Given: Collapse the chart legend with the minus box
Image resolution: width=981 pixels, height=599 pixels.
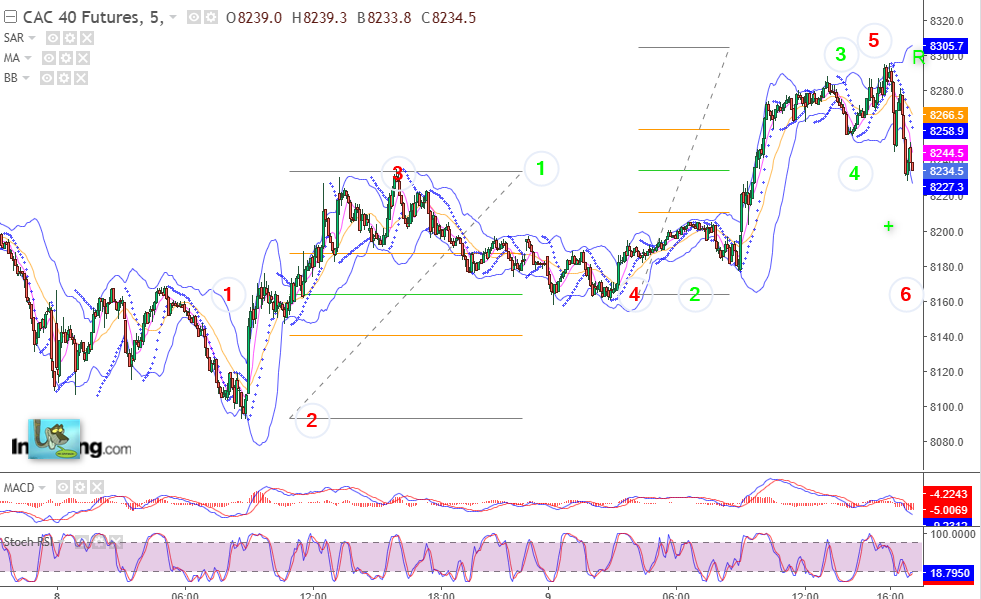Looking at the screenshot, I should (11, 17).
